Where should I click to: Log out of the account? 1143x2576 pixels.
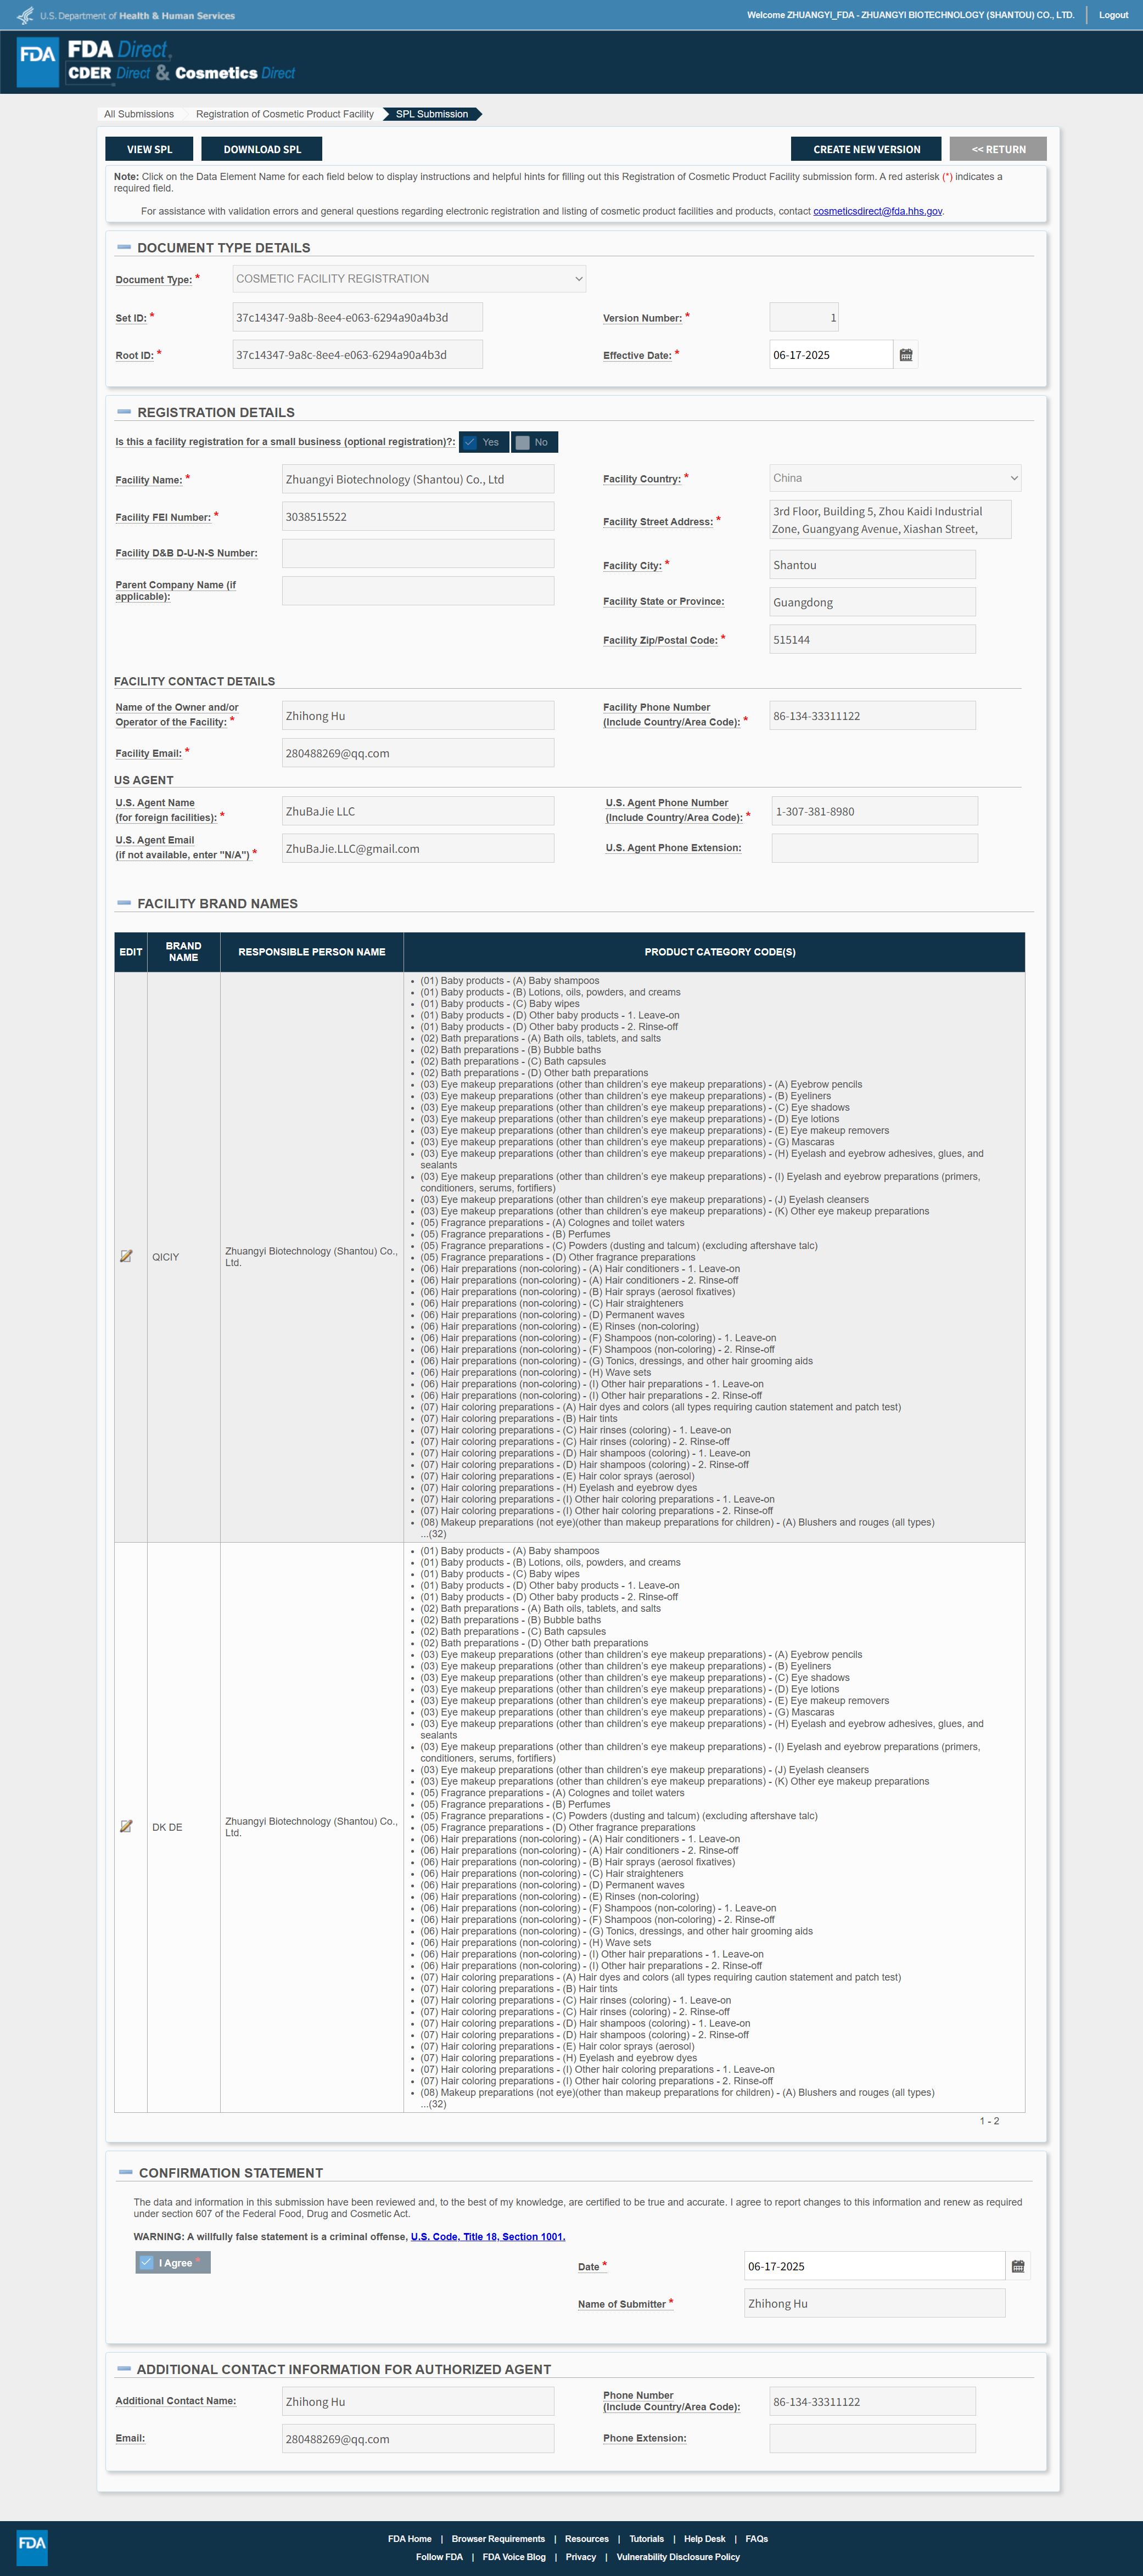[x=1113, y=15]
